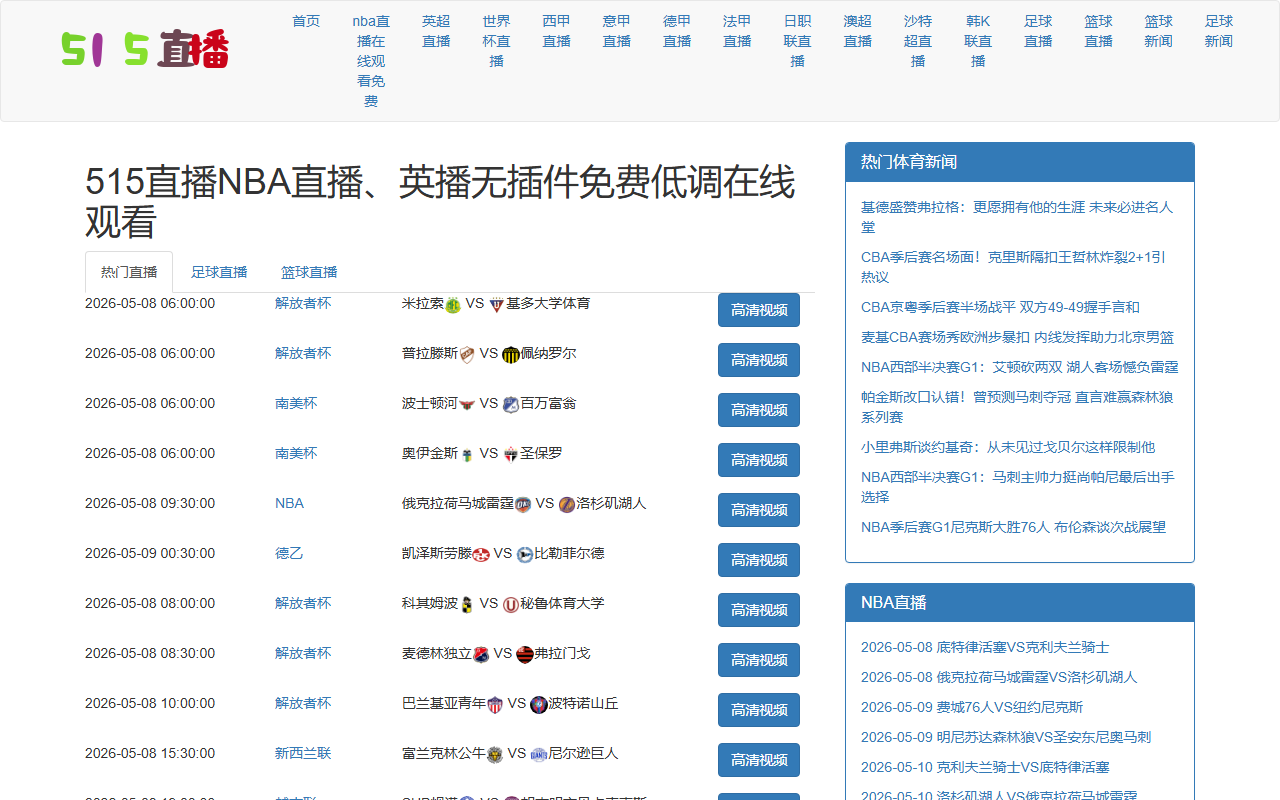Switch to the 篮球直播 tab

tap(309, 272)
